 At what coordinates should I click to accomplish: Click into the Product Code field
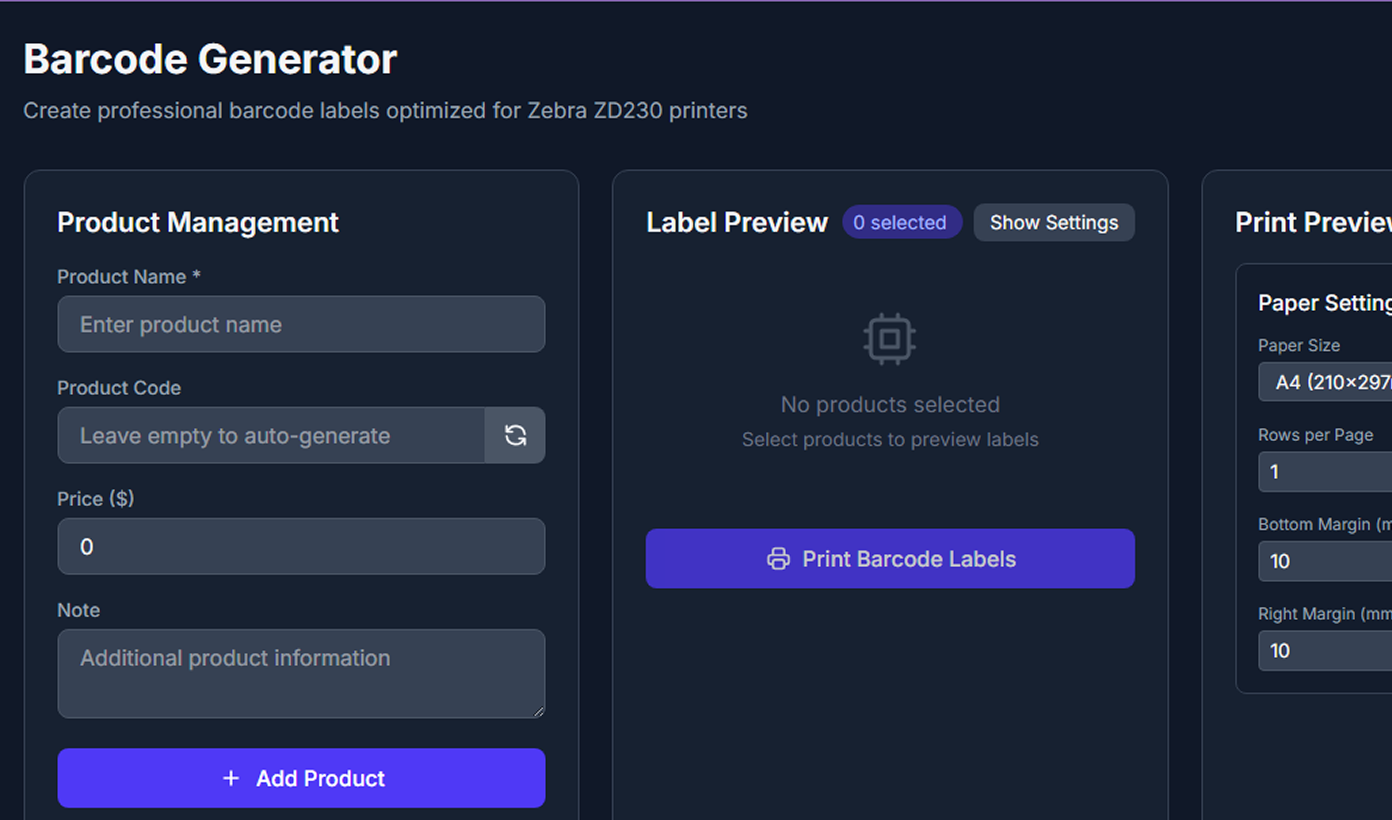click(270, 435)
